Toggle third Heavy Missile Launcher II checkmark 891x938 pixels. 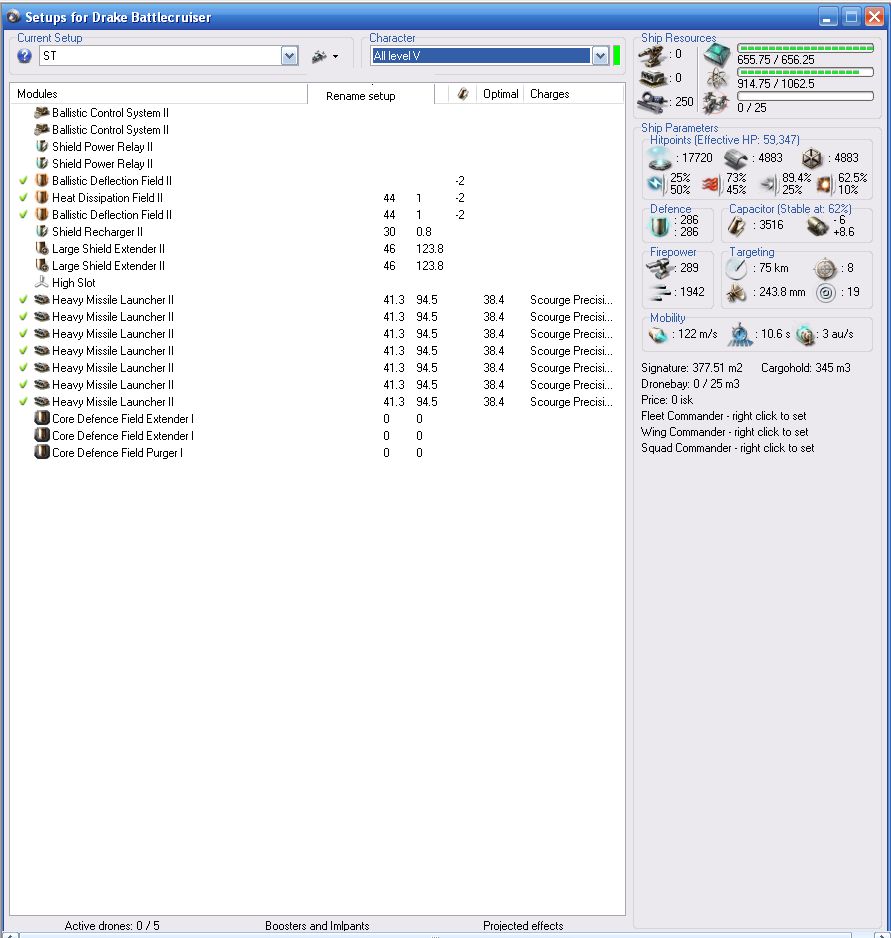[23, 334]
